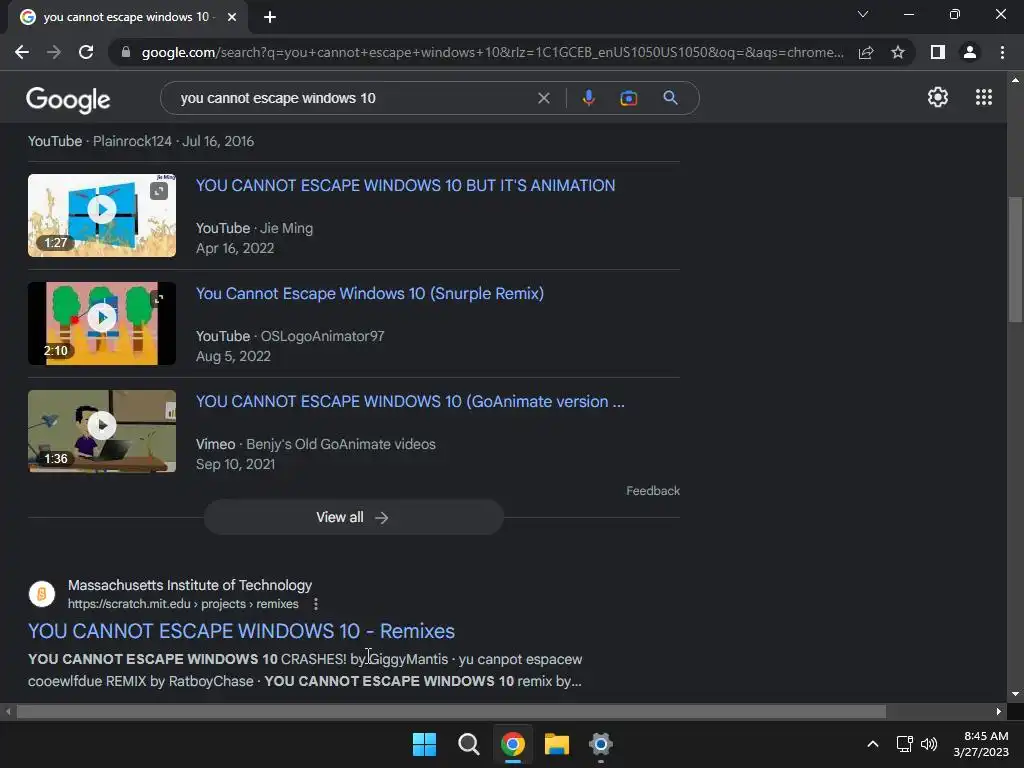This screenshot has height=768, width=1024.
Task: Show hidden system tray icons
Action: coord(872,744)
